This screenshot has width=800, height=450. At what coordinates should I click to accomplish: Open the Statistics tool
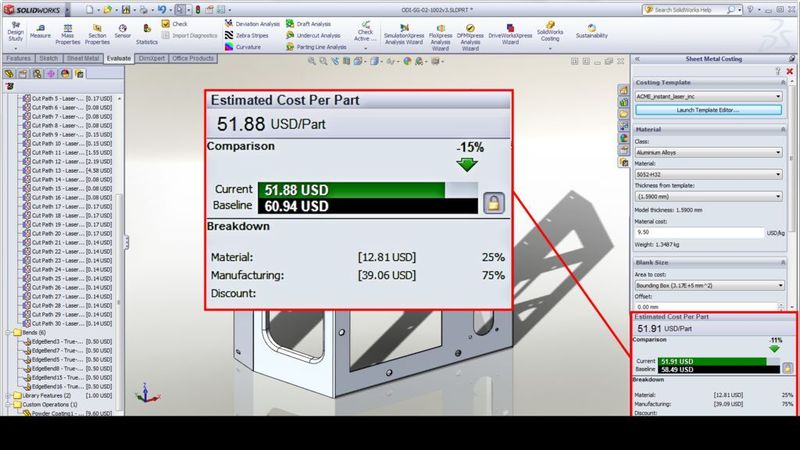point(146,34)
